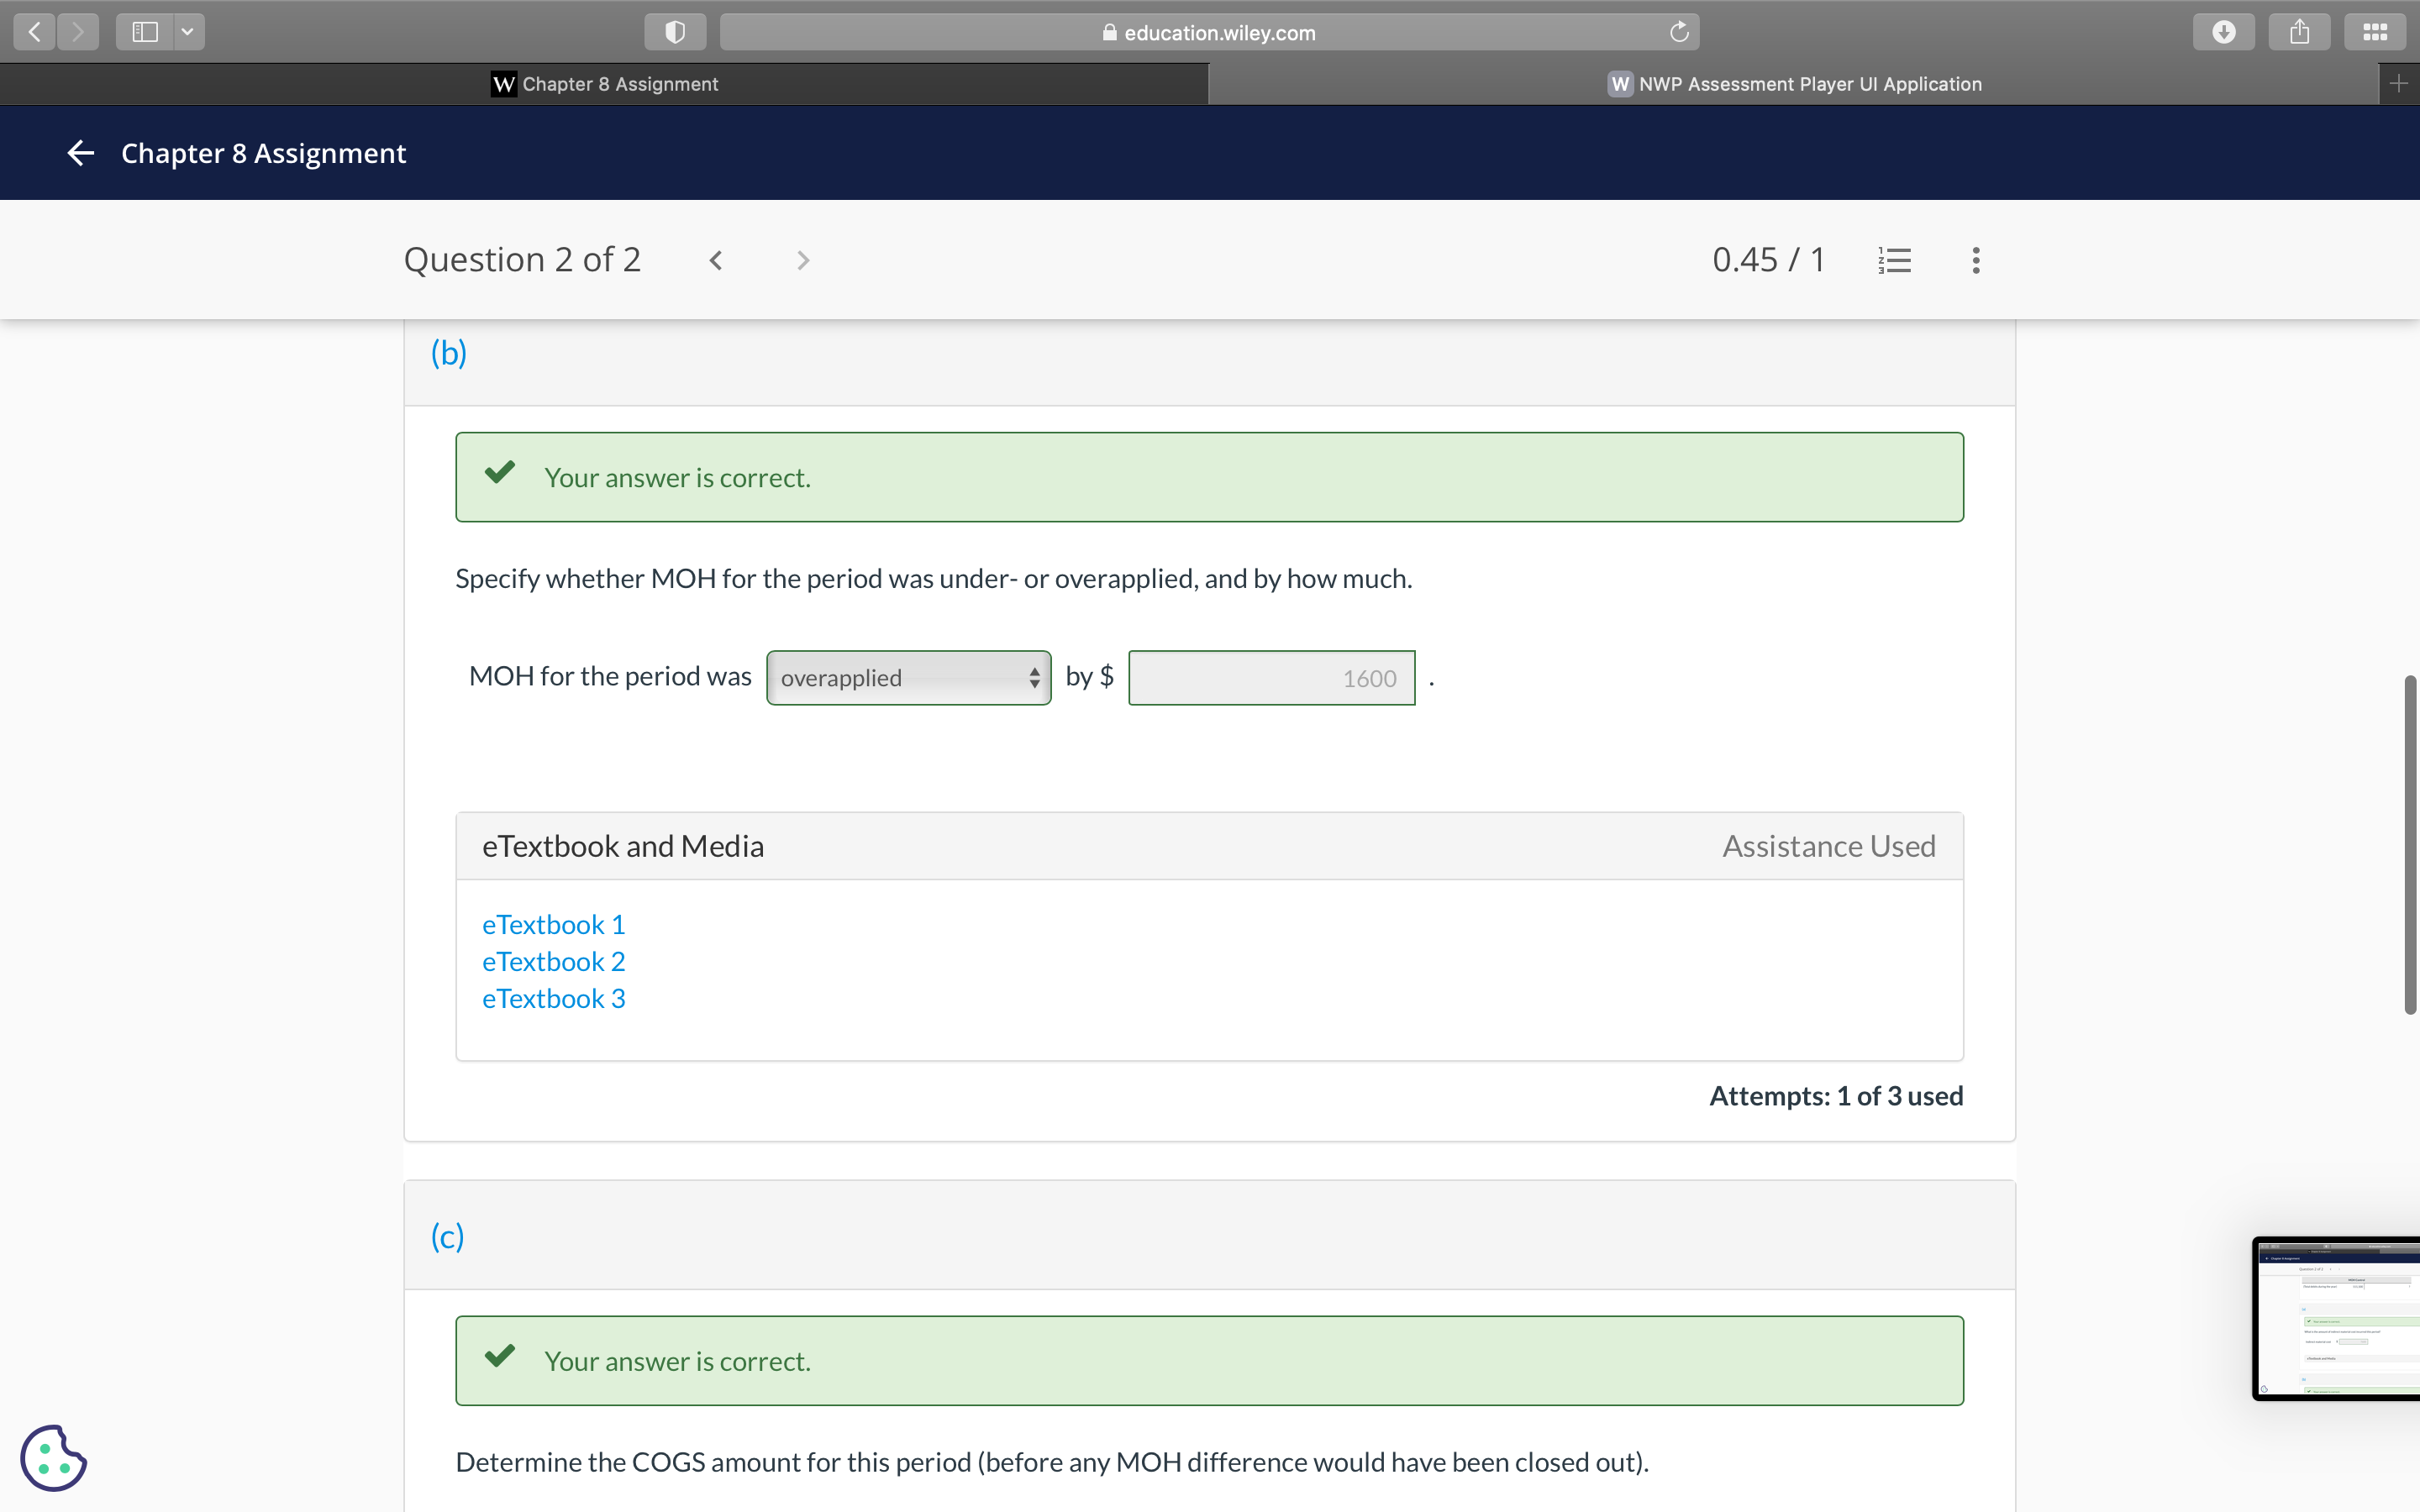Click the MOH amount input field
The width and height of the screenshot is (2420, 1512).
[x=1271, y=678]
